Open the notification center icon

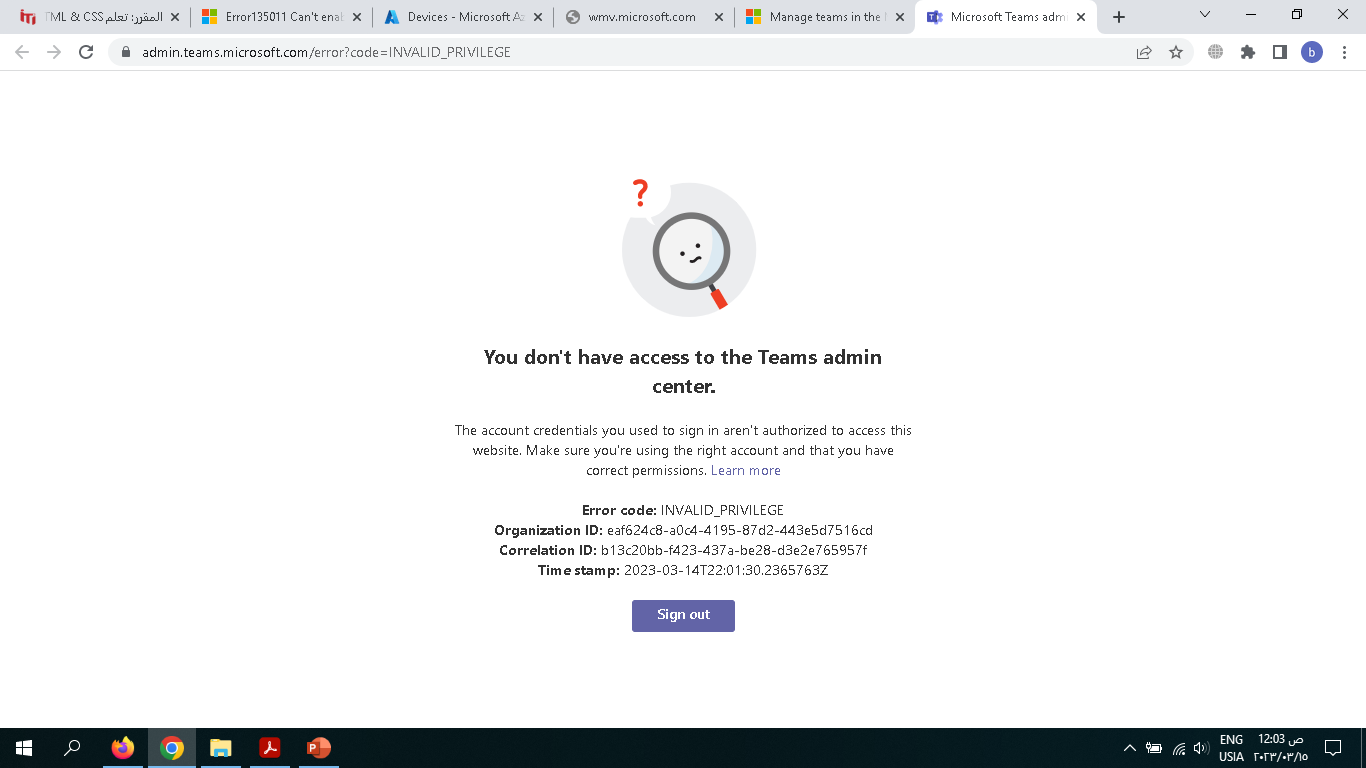pos(1333,748)
